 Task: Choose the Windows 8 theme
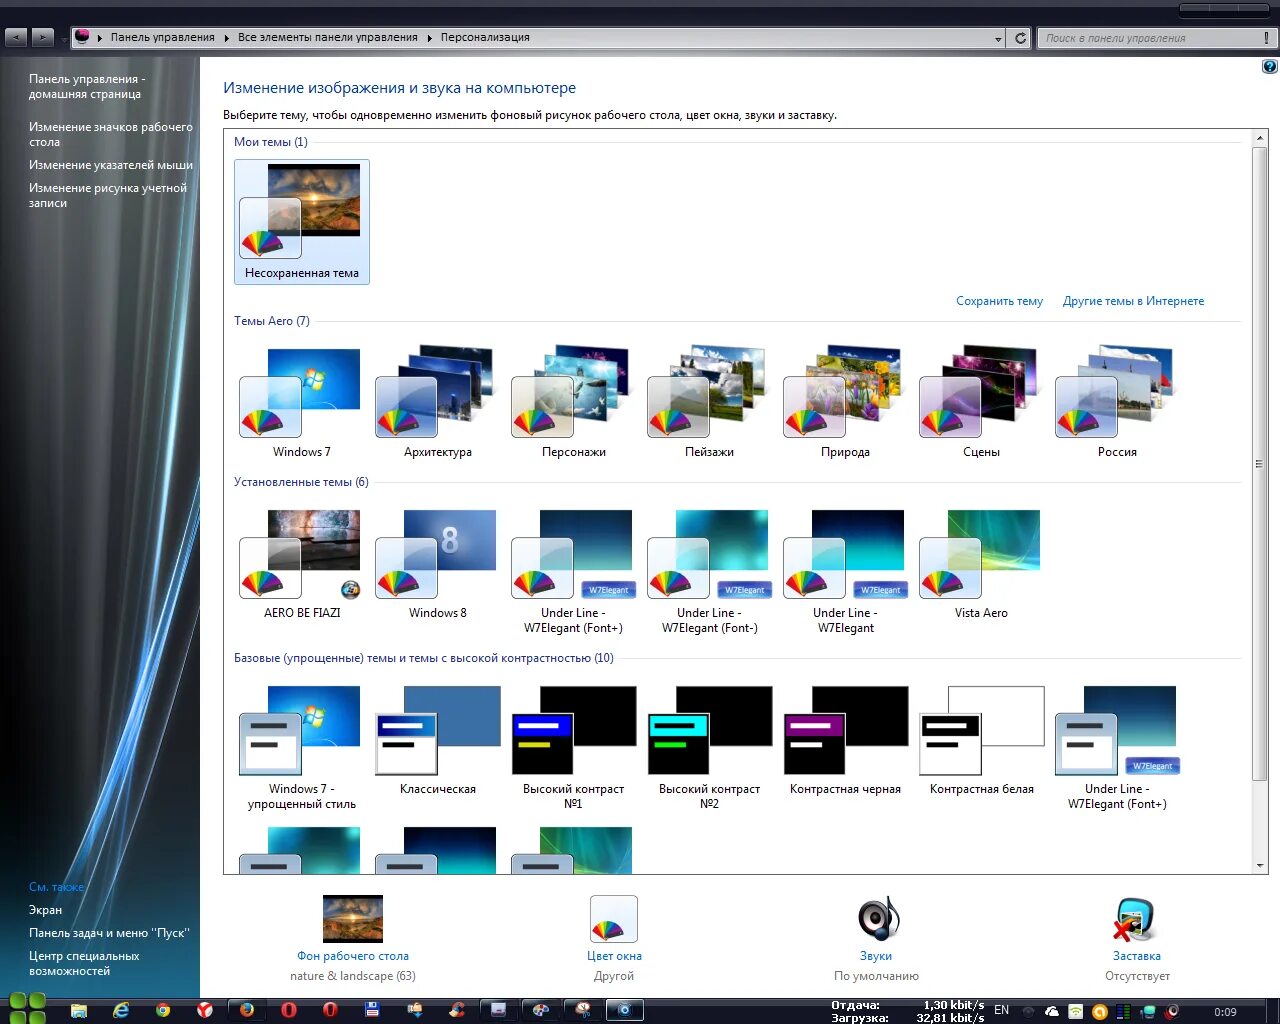point(438,565)
